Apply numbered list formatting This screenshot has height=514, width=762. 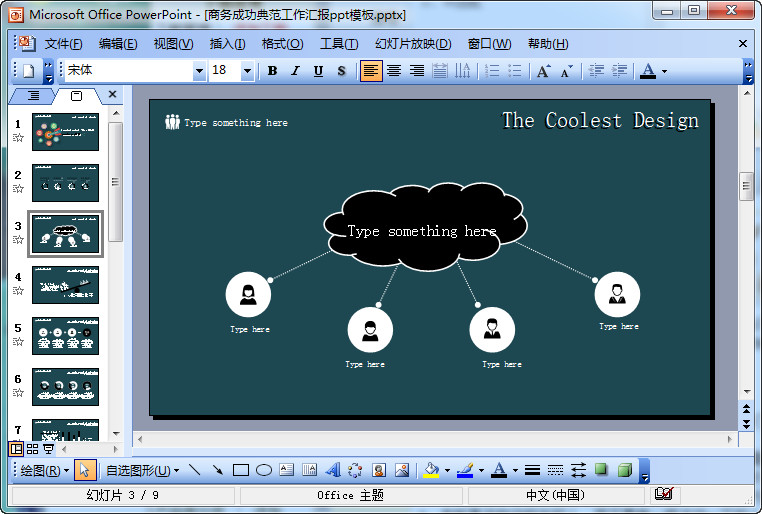point(492,71)
